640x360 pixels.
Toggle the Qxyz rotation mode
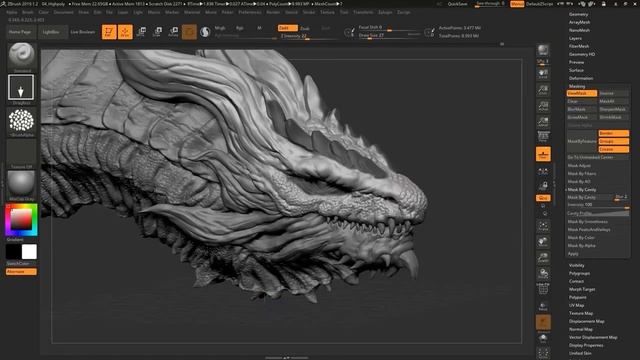(543, 198)
